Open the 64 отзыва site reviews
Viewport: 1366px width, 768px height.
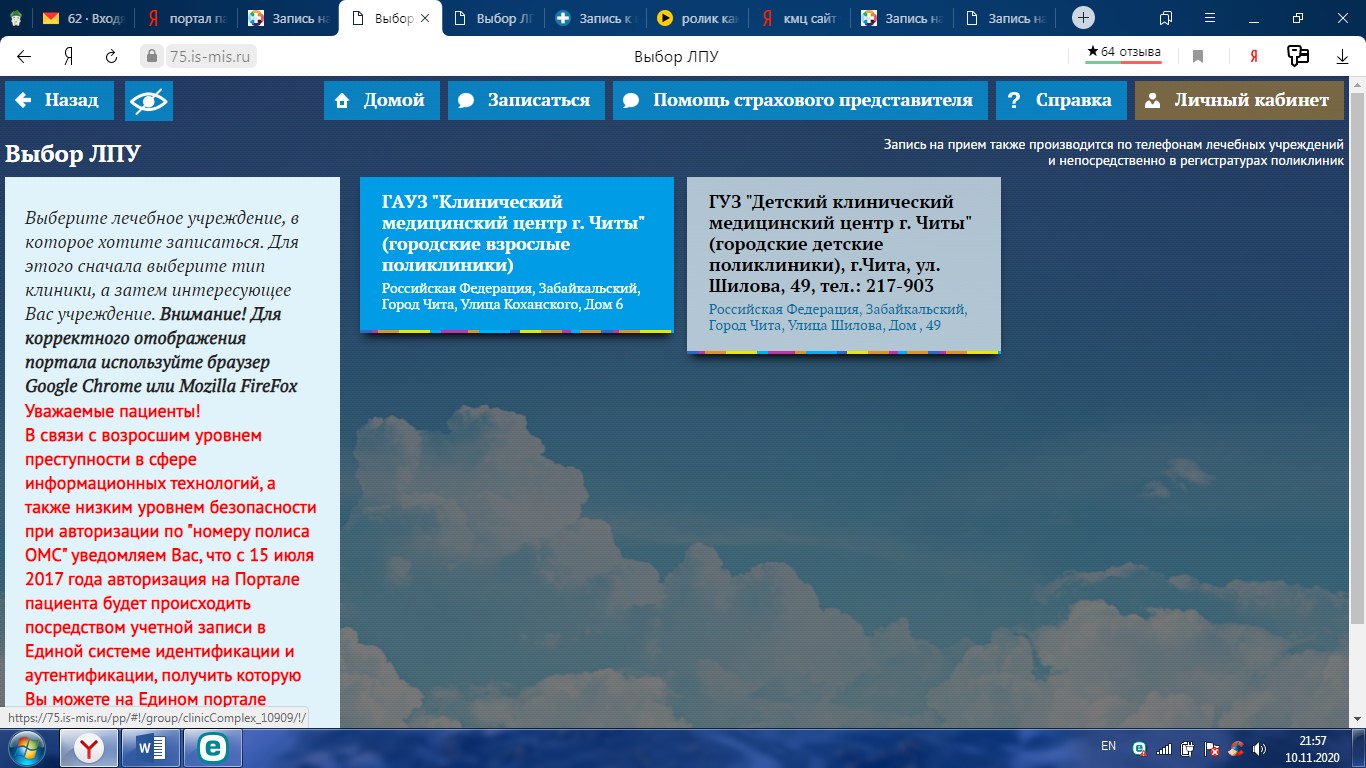pos(1123,53)
